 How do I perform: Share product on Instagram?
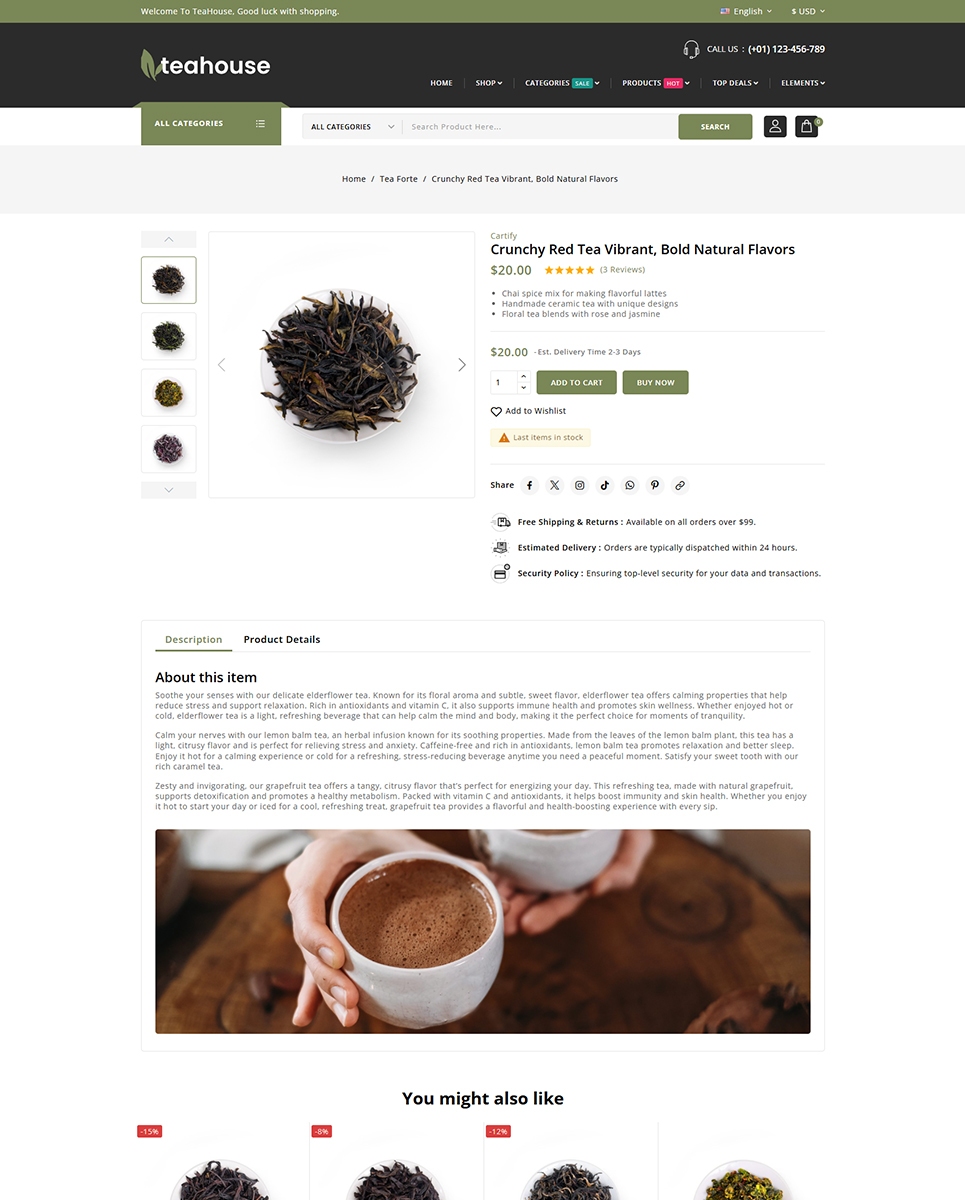pos(580,485)
